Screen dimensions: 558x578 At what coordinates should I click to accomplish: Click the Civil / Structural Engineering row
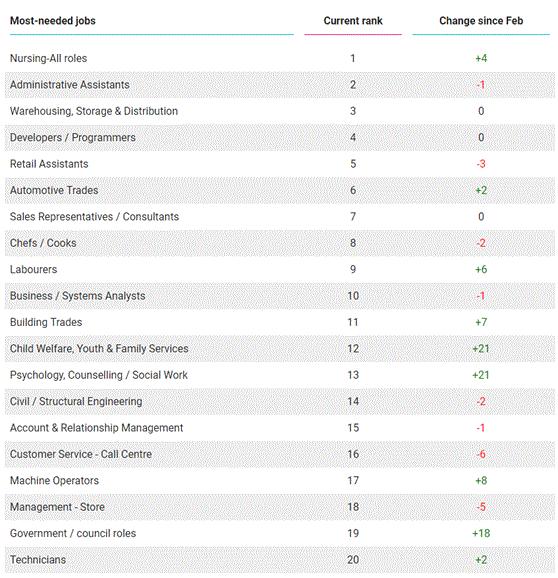coord(280,401)
